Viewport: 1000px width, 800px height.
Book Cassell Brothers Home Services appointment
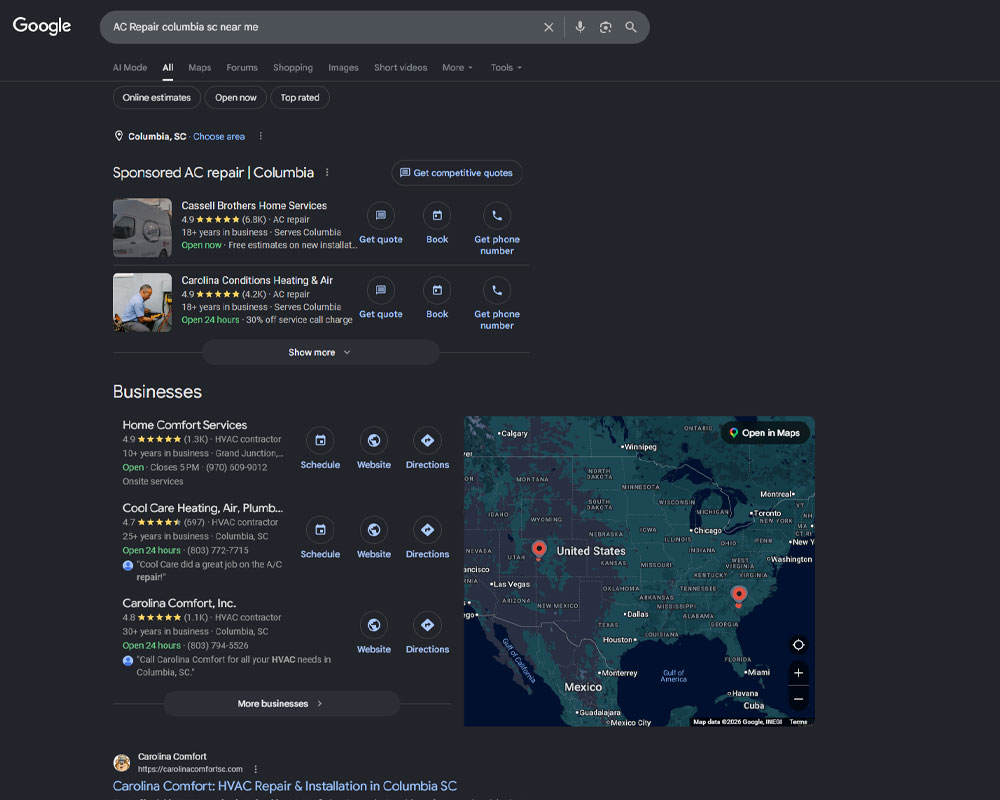tap(437, 224)
